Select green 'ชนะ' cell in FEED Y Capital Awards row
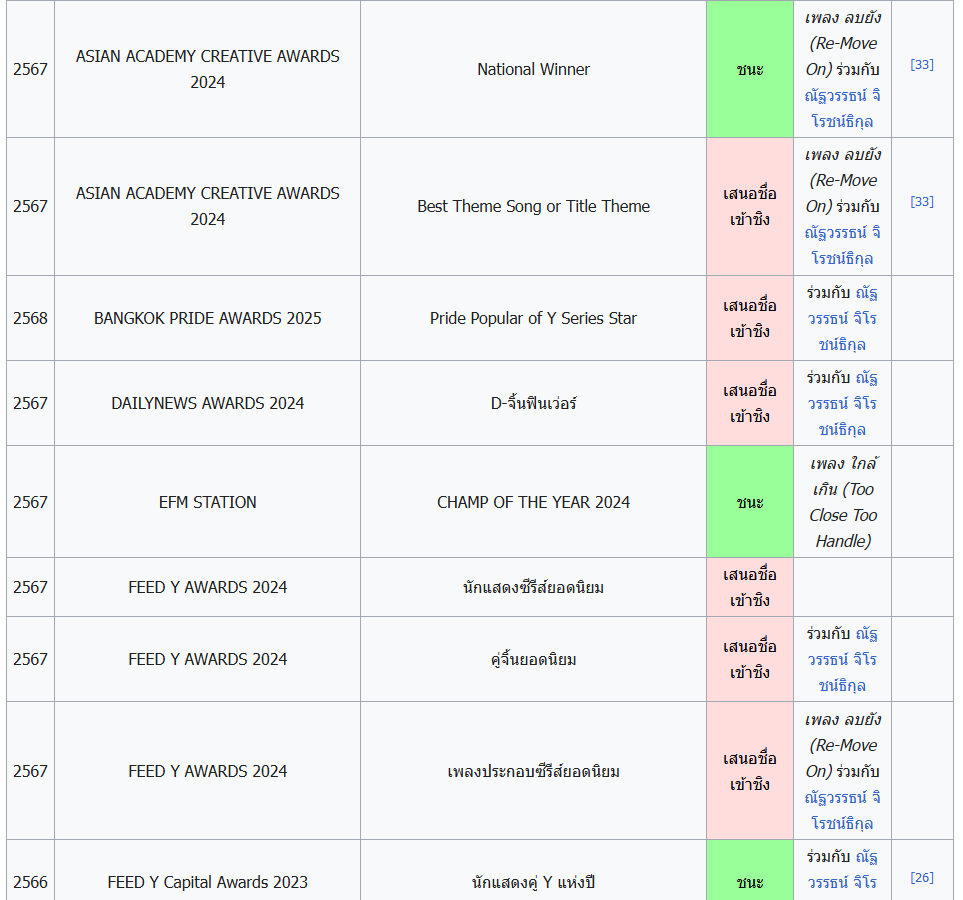 [x=750, y=871]
